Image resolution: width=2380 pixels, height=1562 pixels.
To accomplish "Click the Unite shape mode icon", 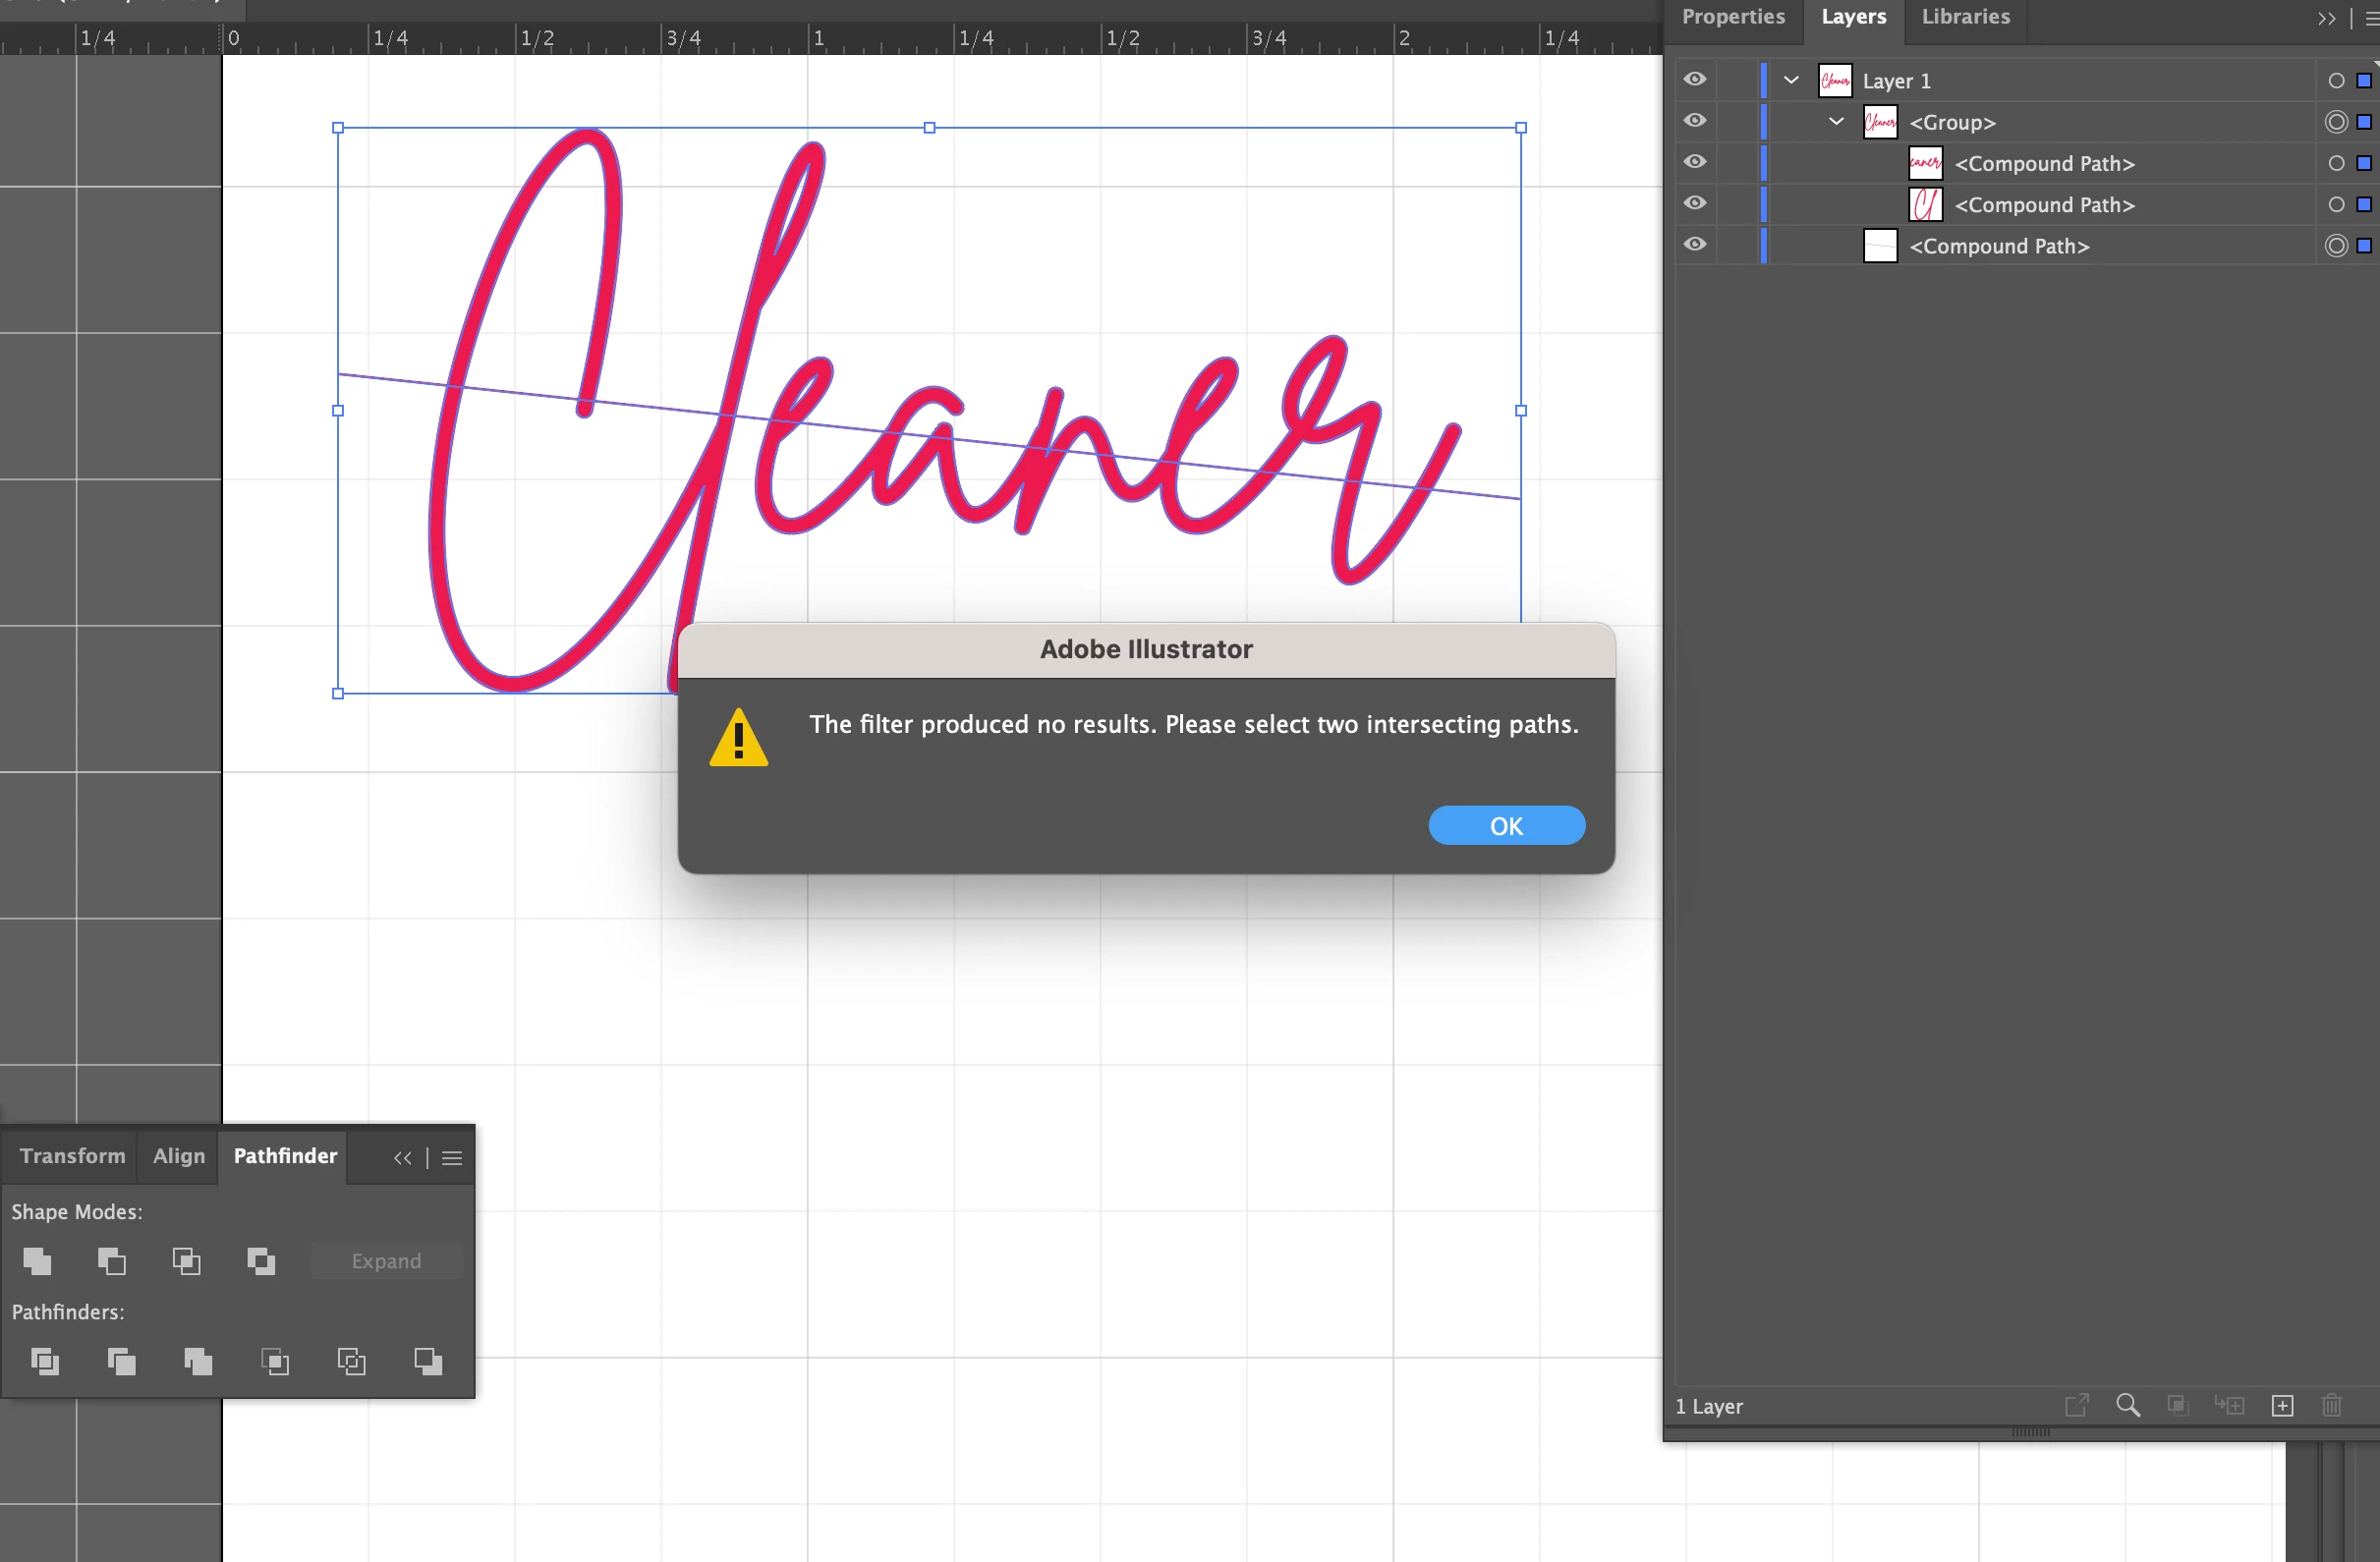I will coord(37,1261).
